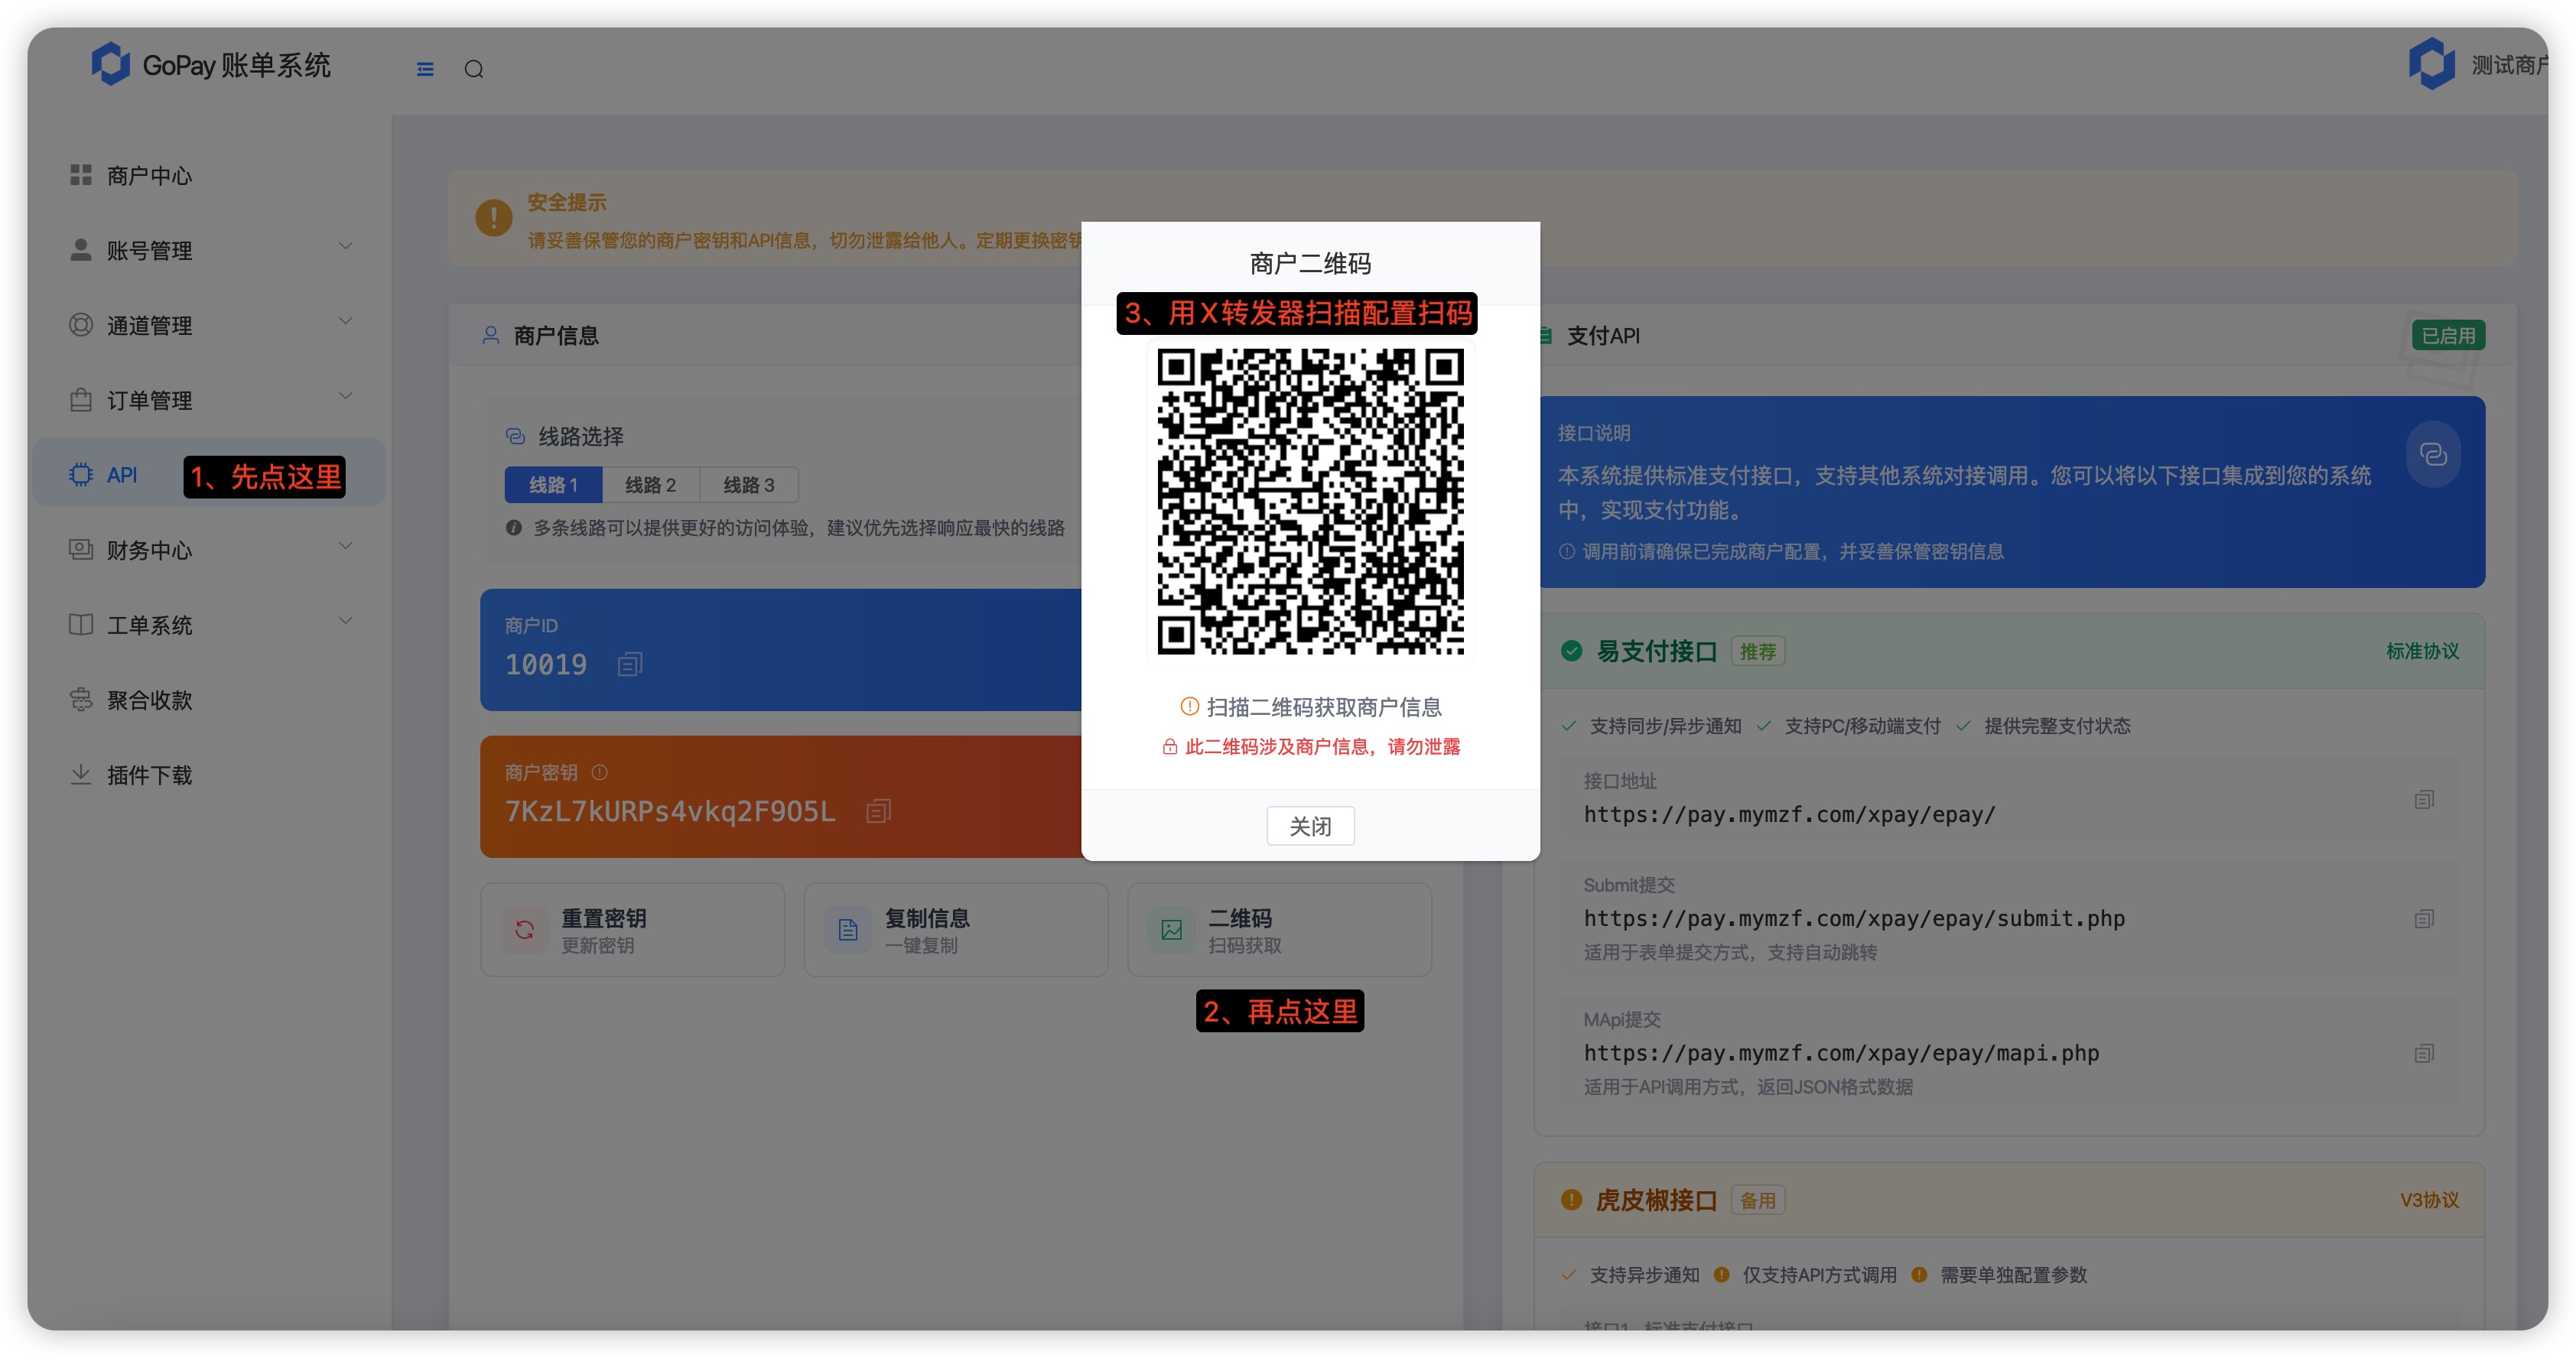Copy the Submit提交 URL

tap(2424, 919)
